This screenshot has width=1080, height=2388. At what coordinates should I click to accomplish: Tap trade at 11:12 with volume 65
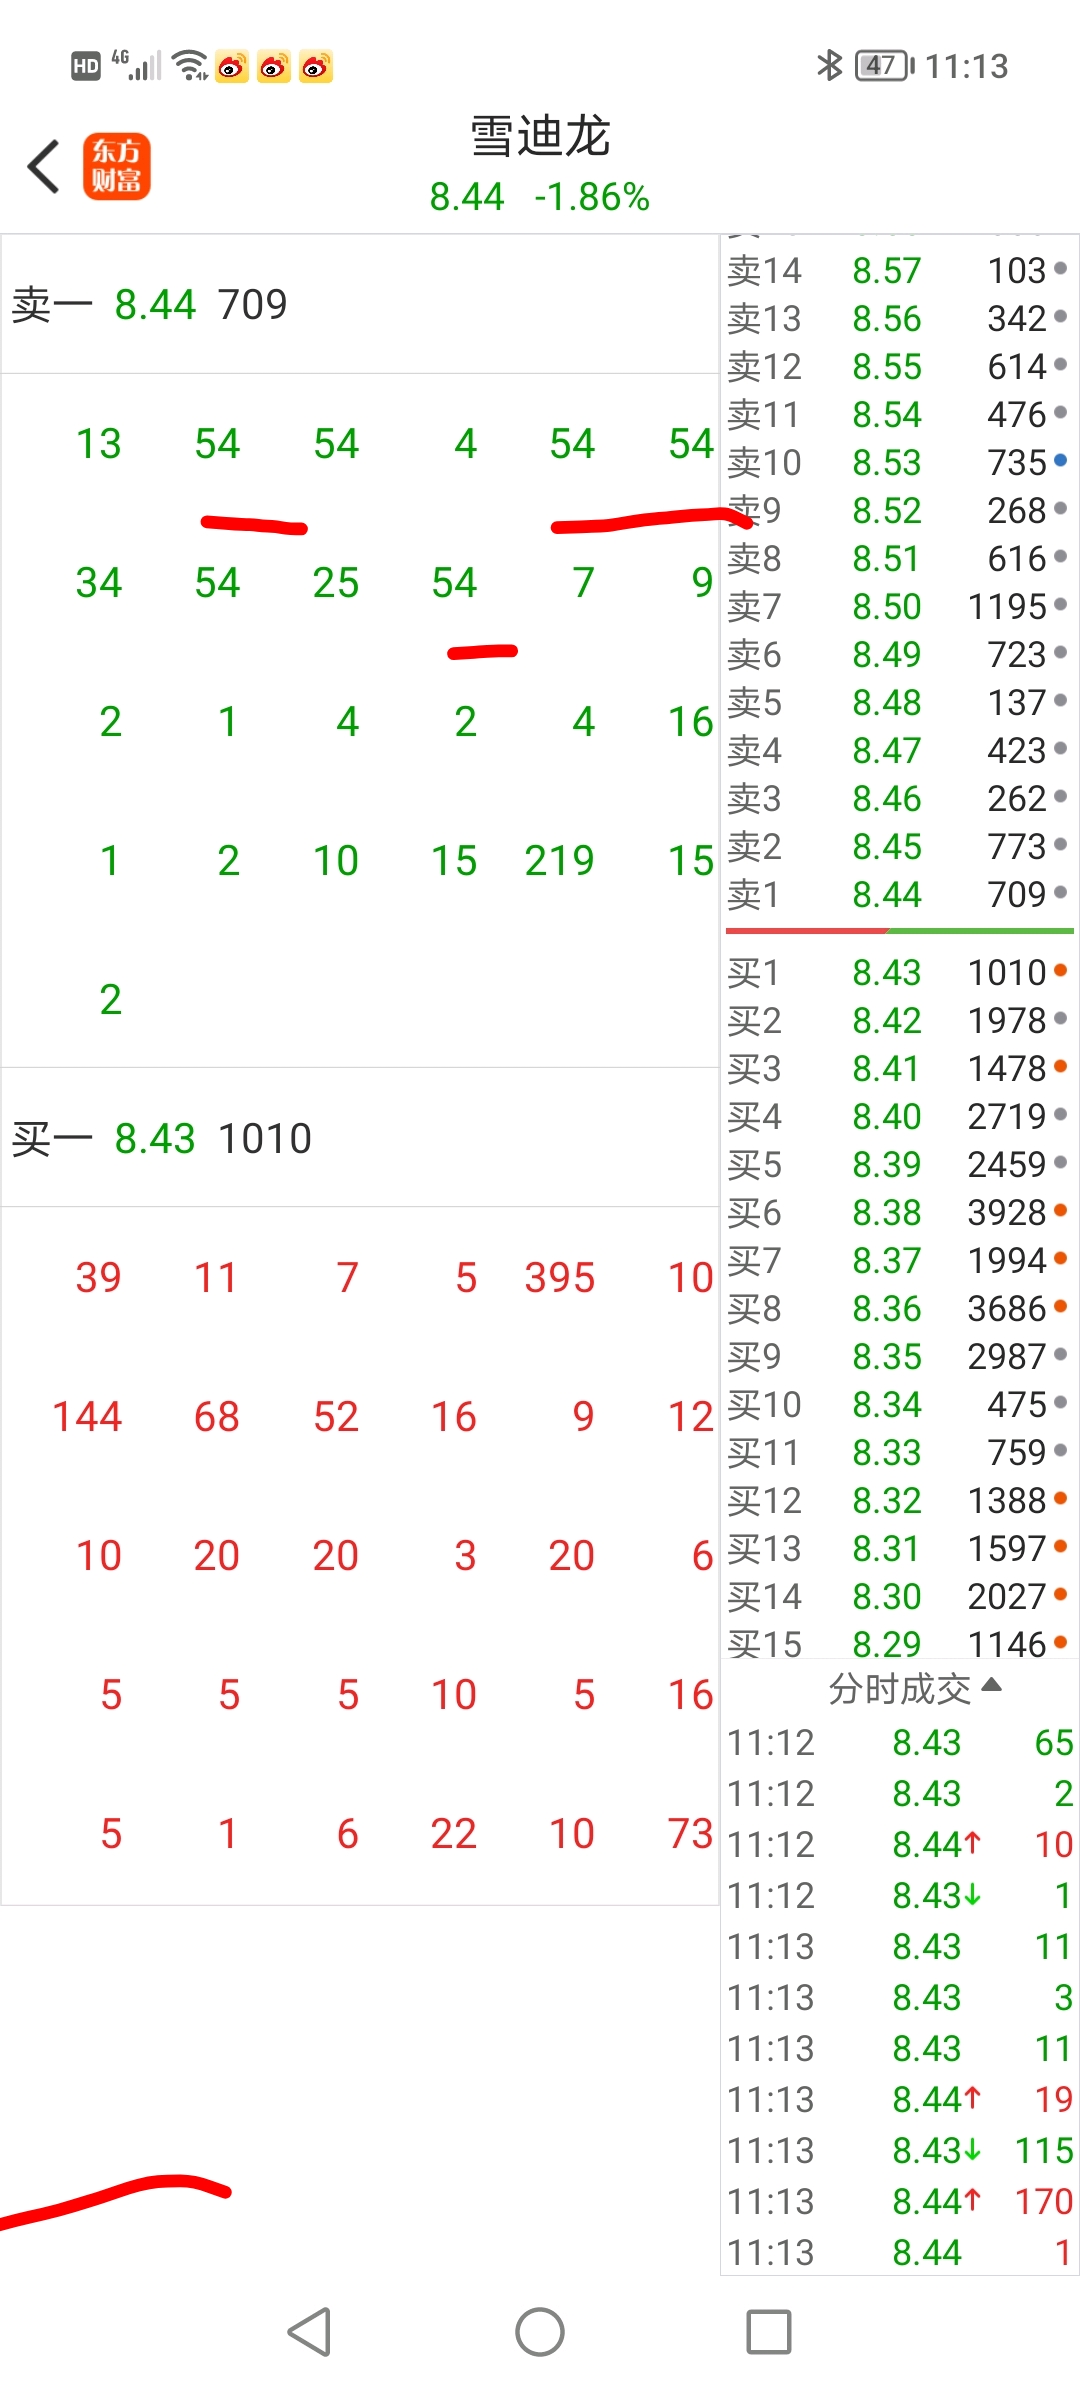pos(898,1742)
